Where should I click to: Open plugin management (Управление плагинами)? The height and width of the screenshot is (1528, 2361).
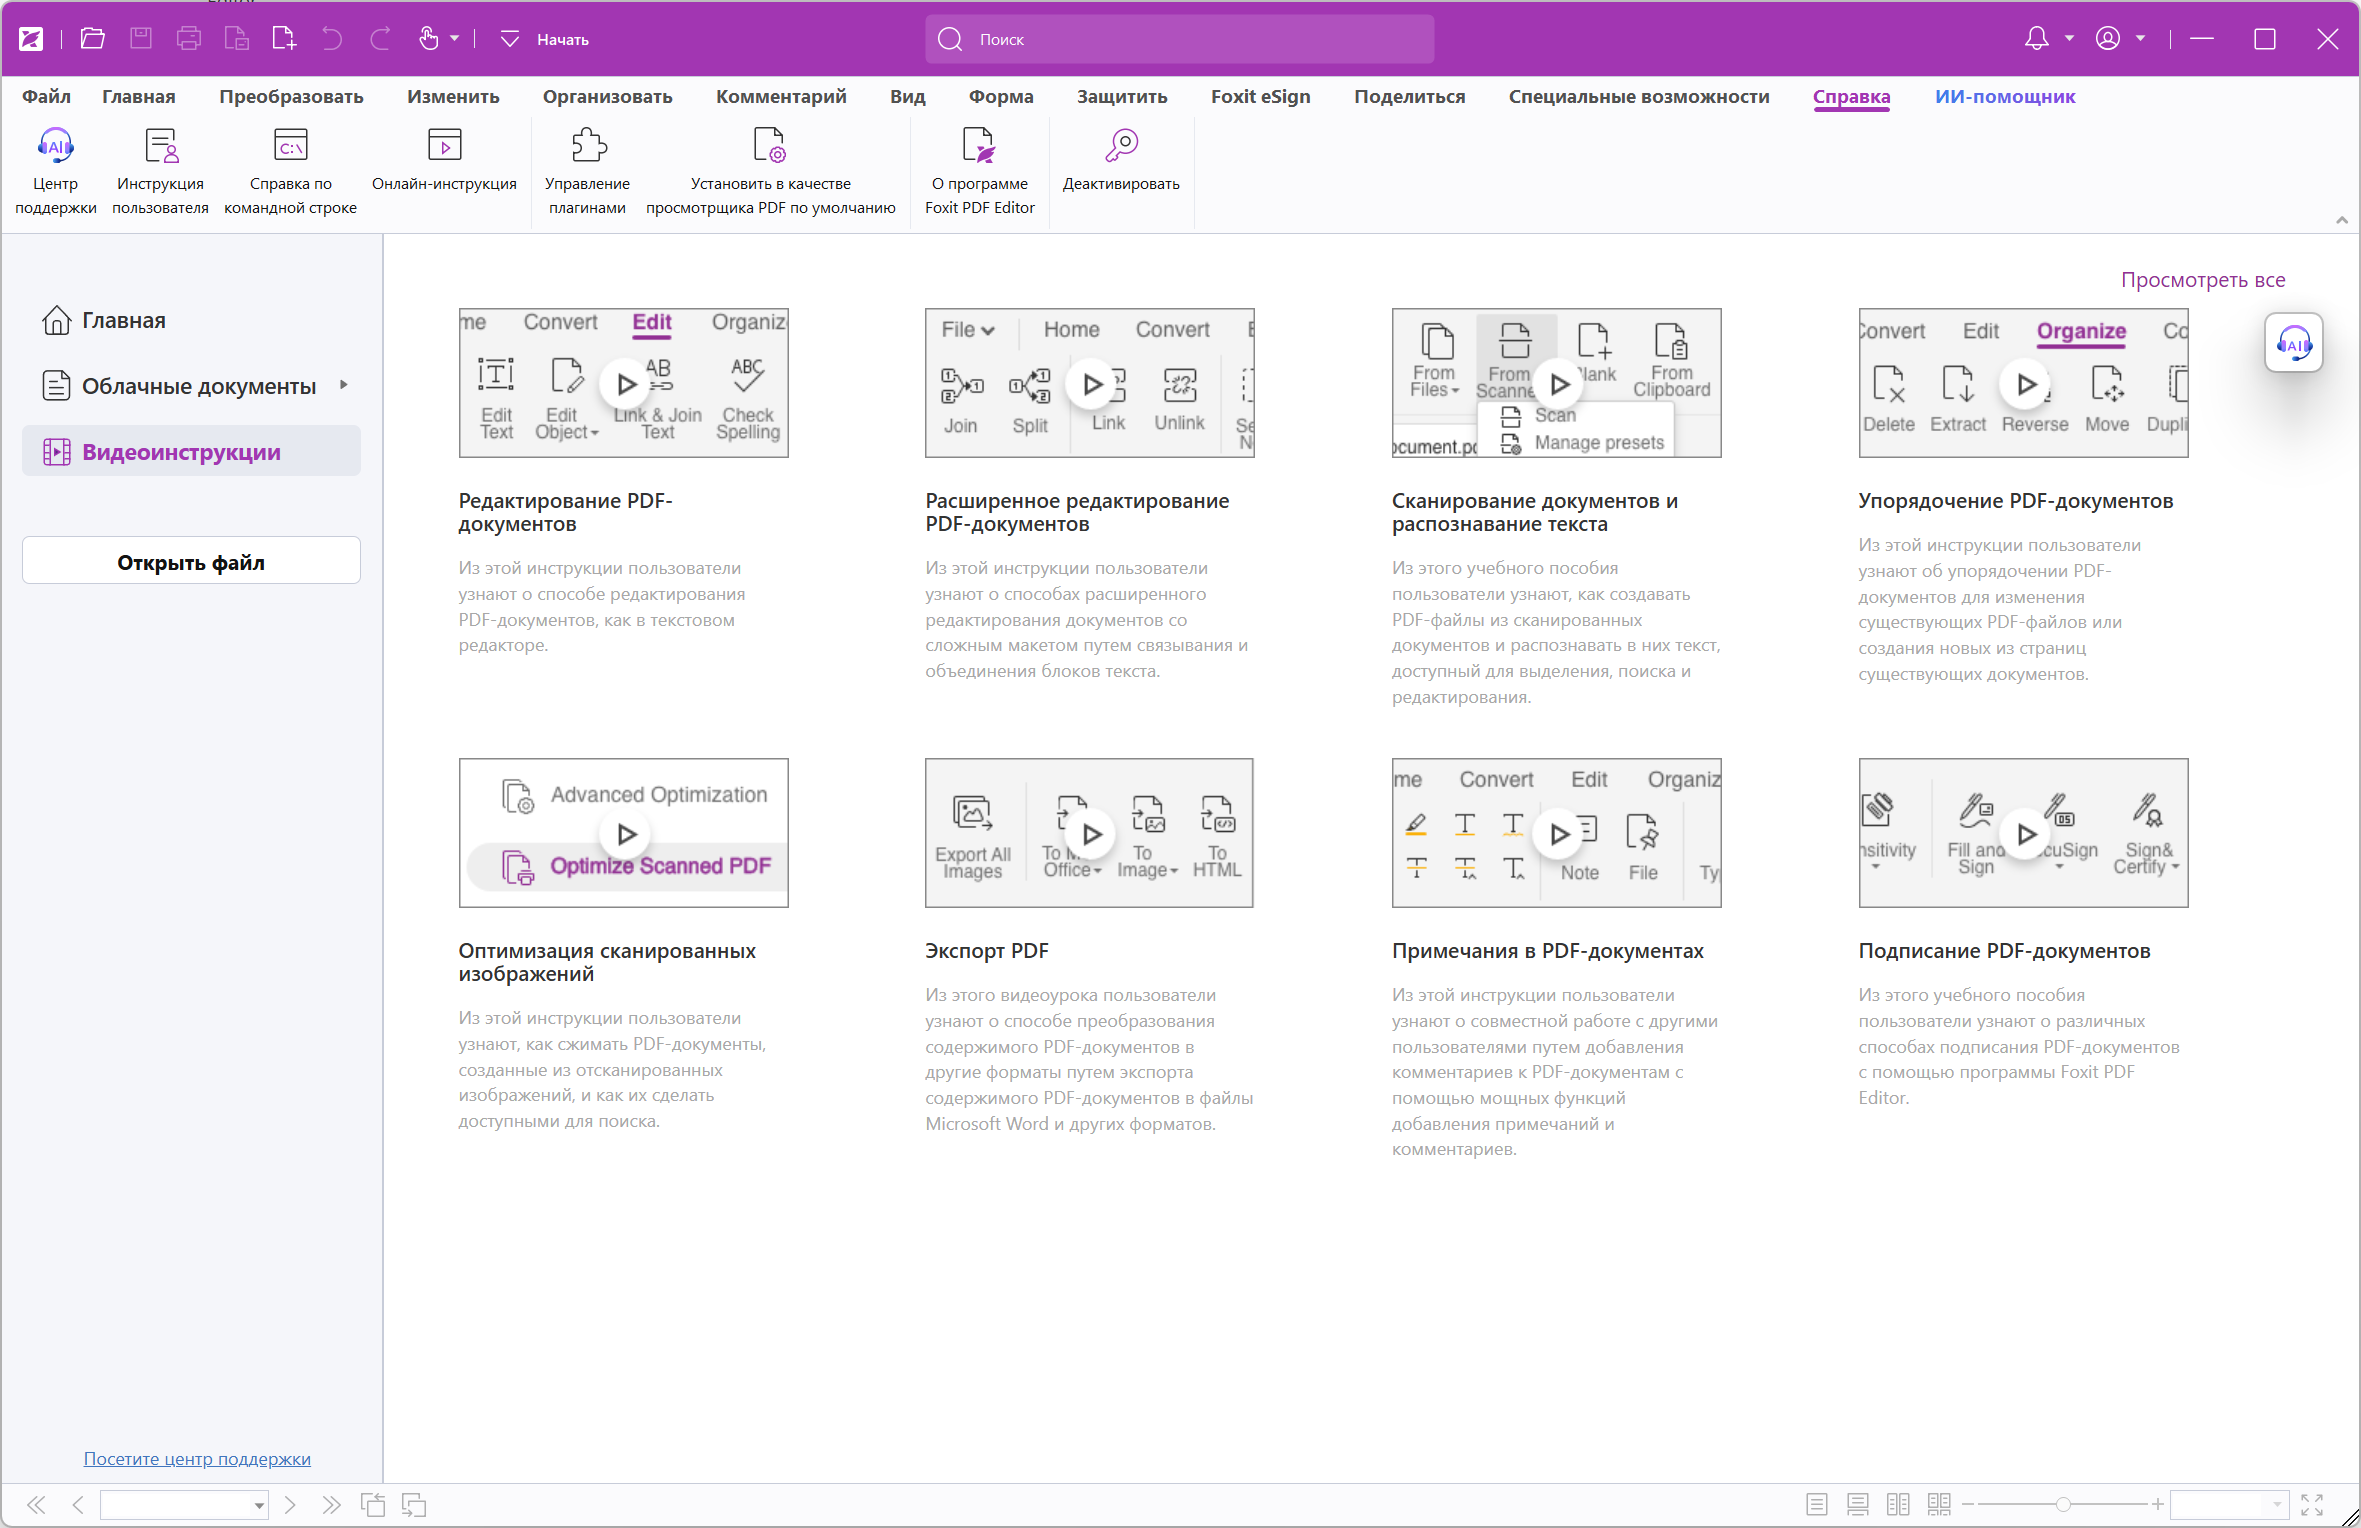click(587, 147)
